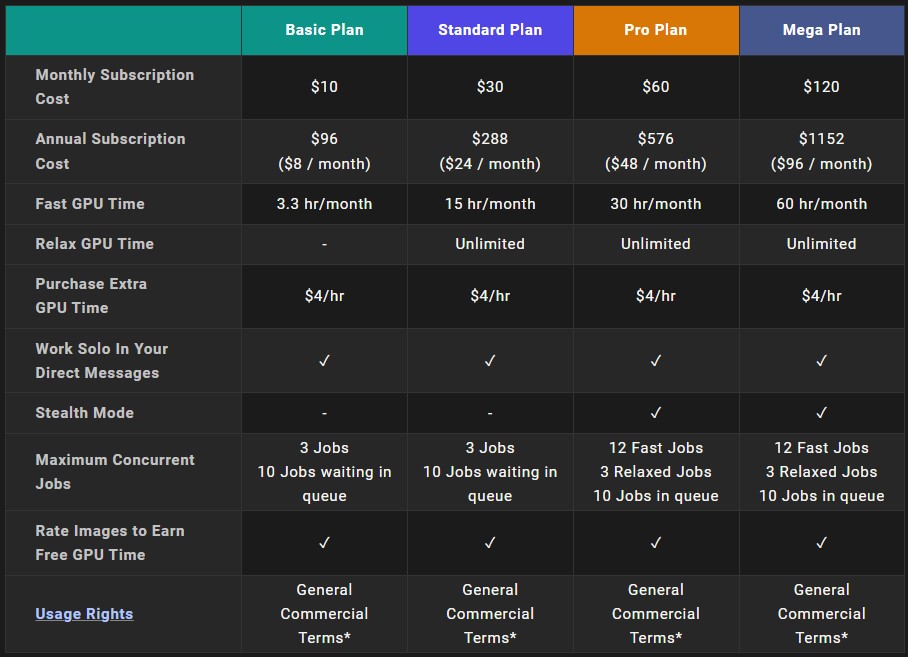Click Stealth Mode checkmark under Mega Plan
The height and width of the screenshot is (657, 908).
[822, 413]
